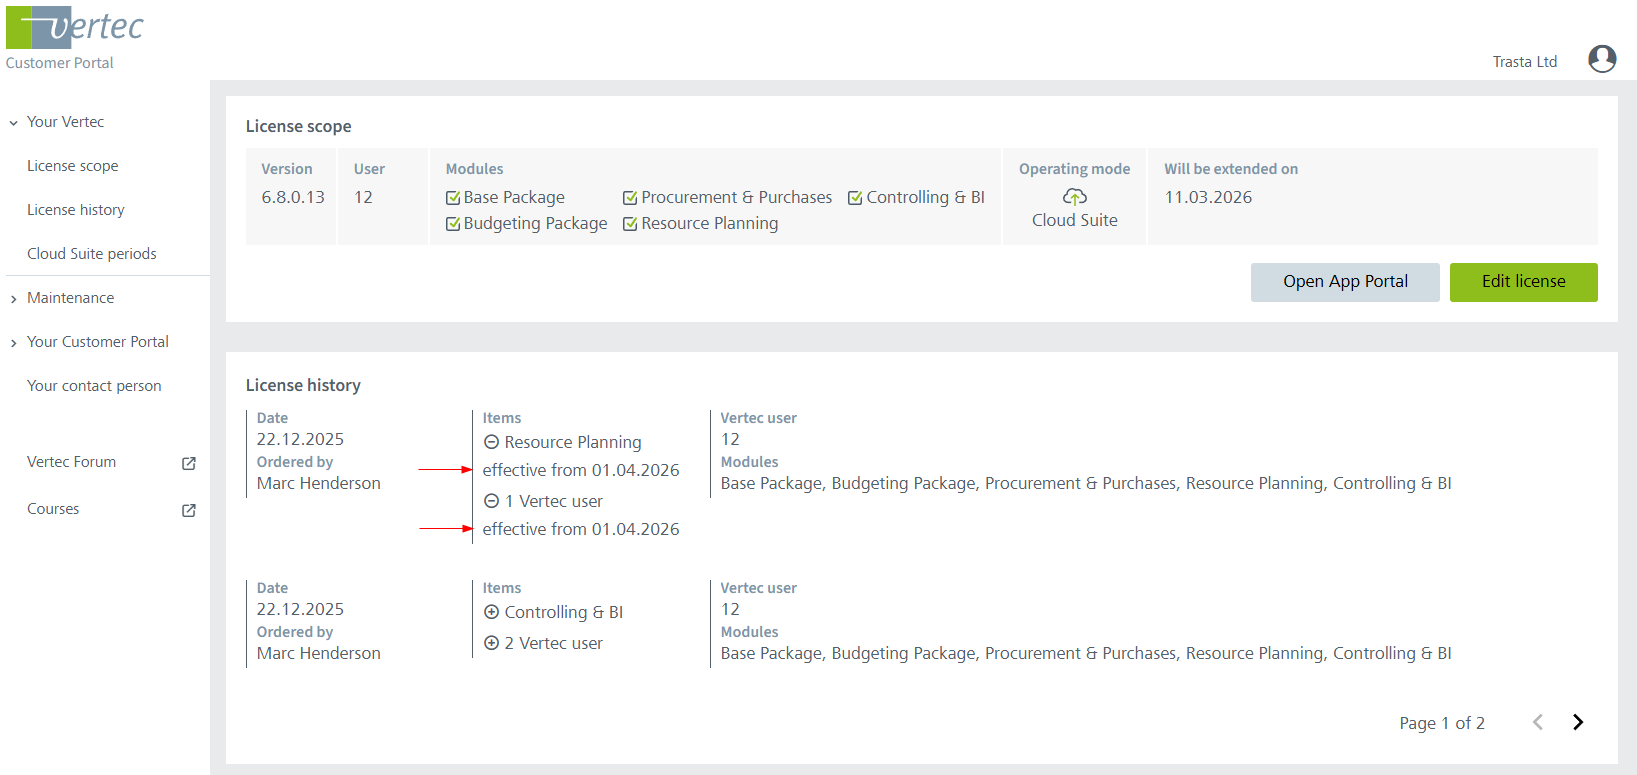The width and height of the screenshot is (1637, 775).
Task: Click plus icon next to Controlling & BI
Action: click(x=491, y=612)
